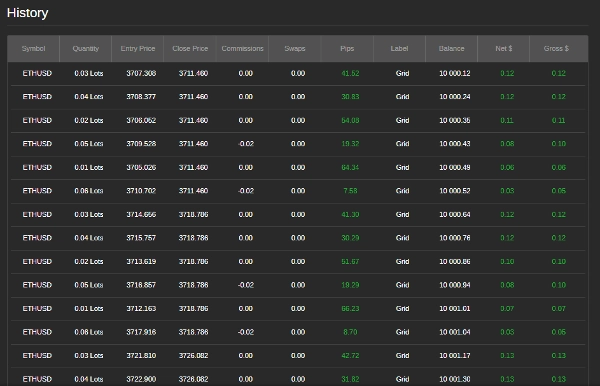Click the 30.83 pips value
600x386 pixels.
[x=350, y=97]
